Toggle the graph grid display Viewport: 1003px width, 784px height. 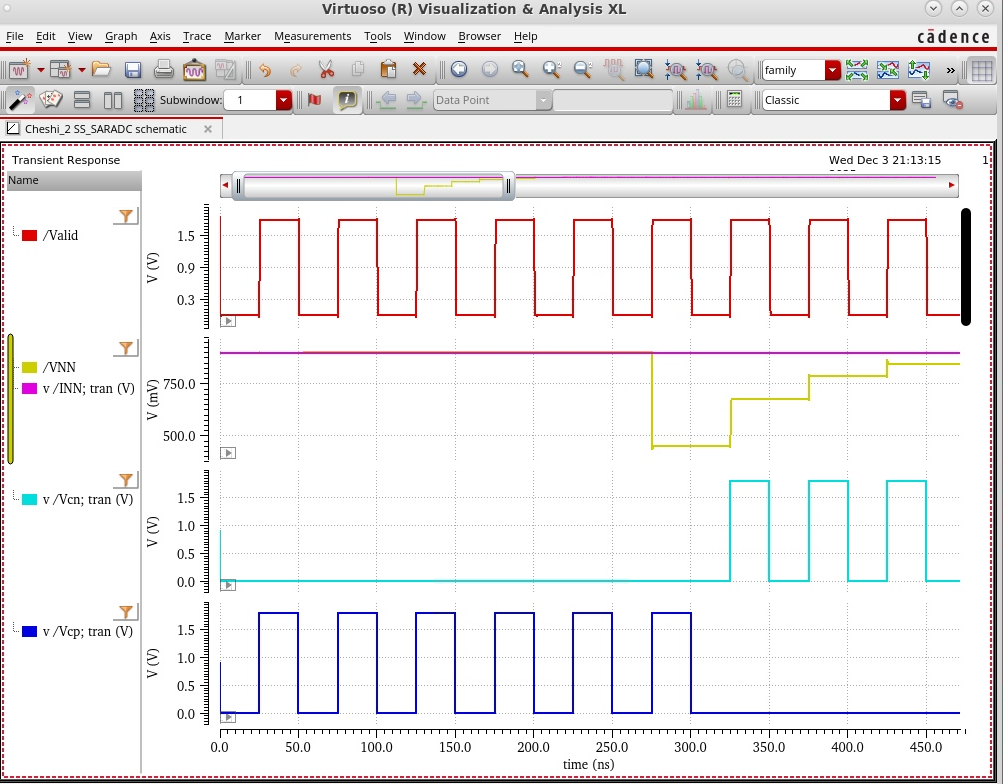click(x=982, y=70)
